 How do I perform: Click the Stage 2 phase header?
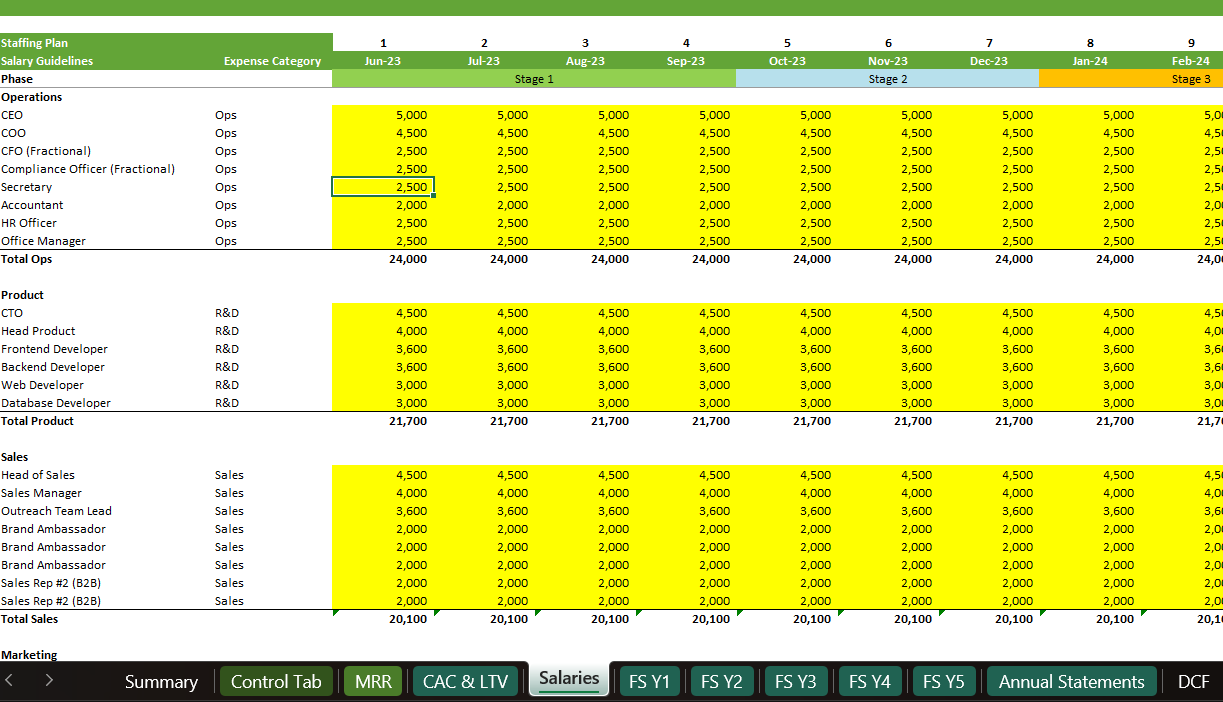(888, 78)
